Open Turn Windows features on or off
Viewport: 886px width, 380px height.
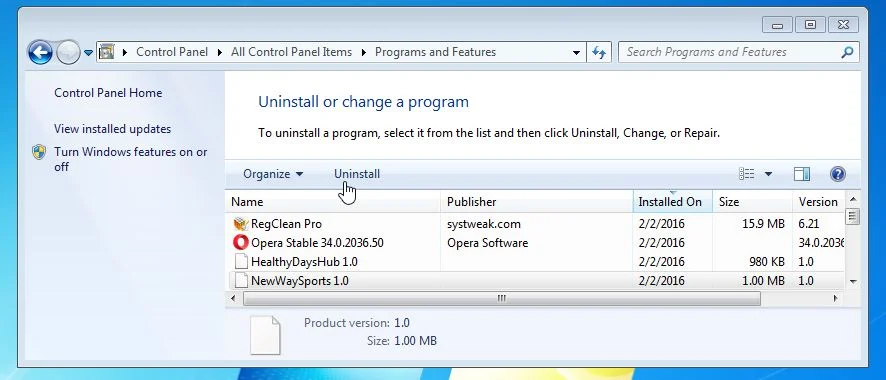point(131,159)
